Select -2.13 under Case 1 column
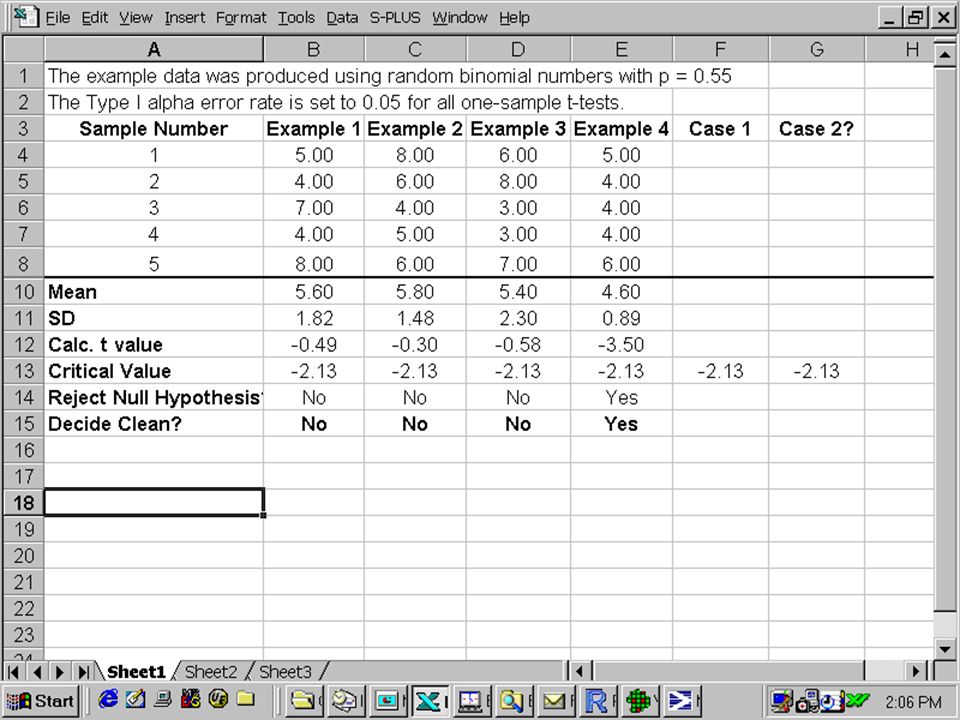Screen dimensions: 960x720 click(x=720, y=371)
